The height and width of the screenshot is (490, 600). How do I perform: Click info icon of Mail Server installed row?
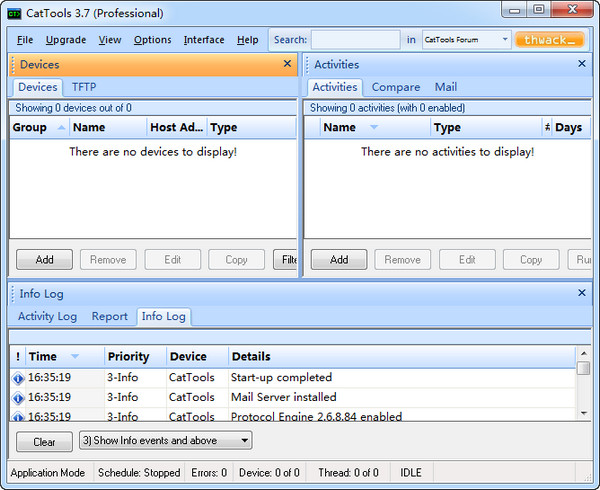point(18,398)
